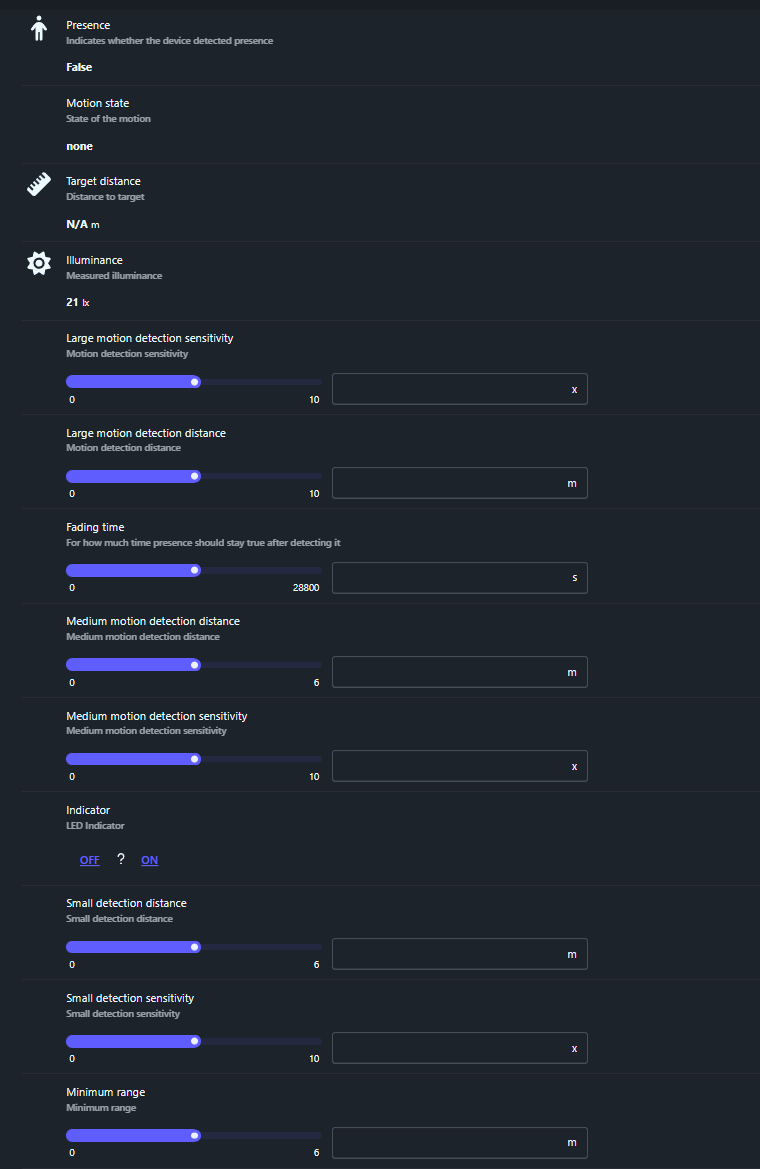Focus the Large motion detection sensitivity input
The image size is (760, 1169).
(x=450, y=389)
